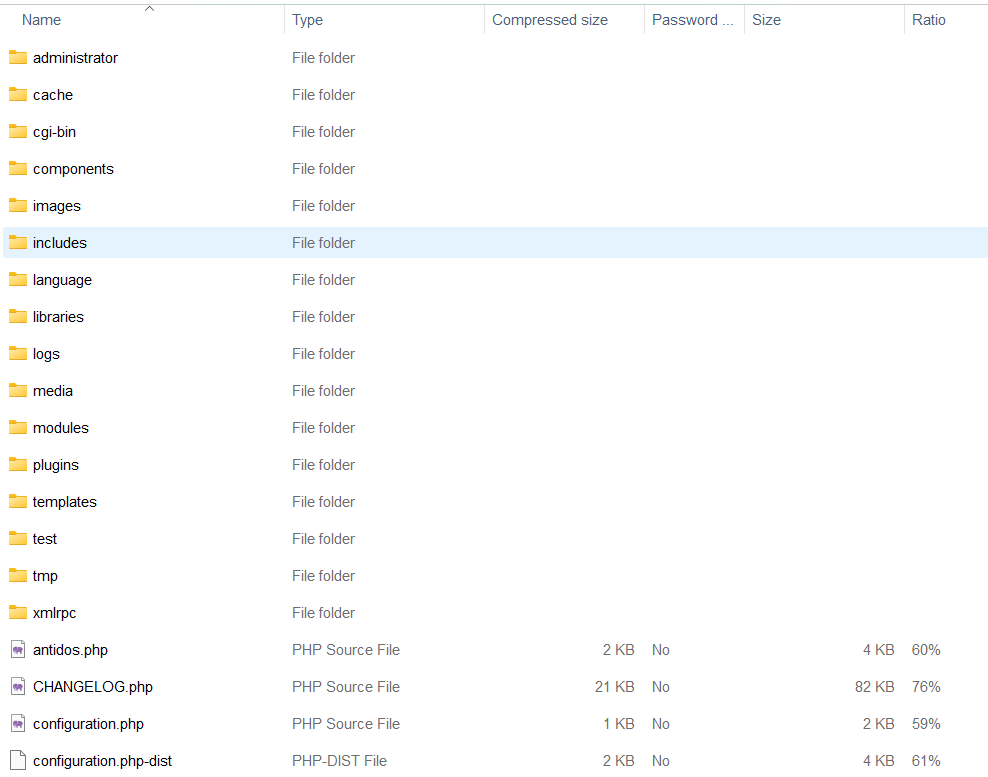Click File folder type of includes row
The image size is (988, 777).
323,243
